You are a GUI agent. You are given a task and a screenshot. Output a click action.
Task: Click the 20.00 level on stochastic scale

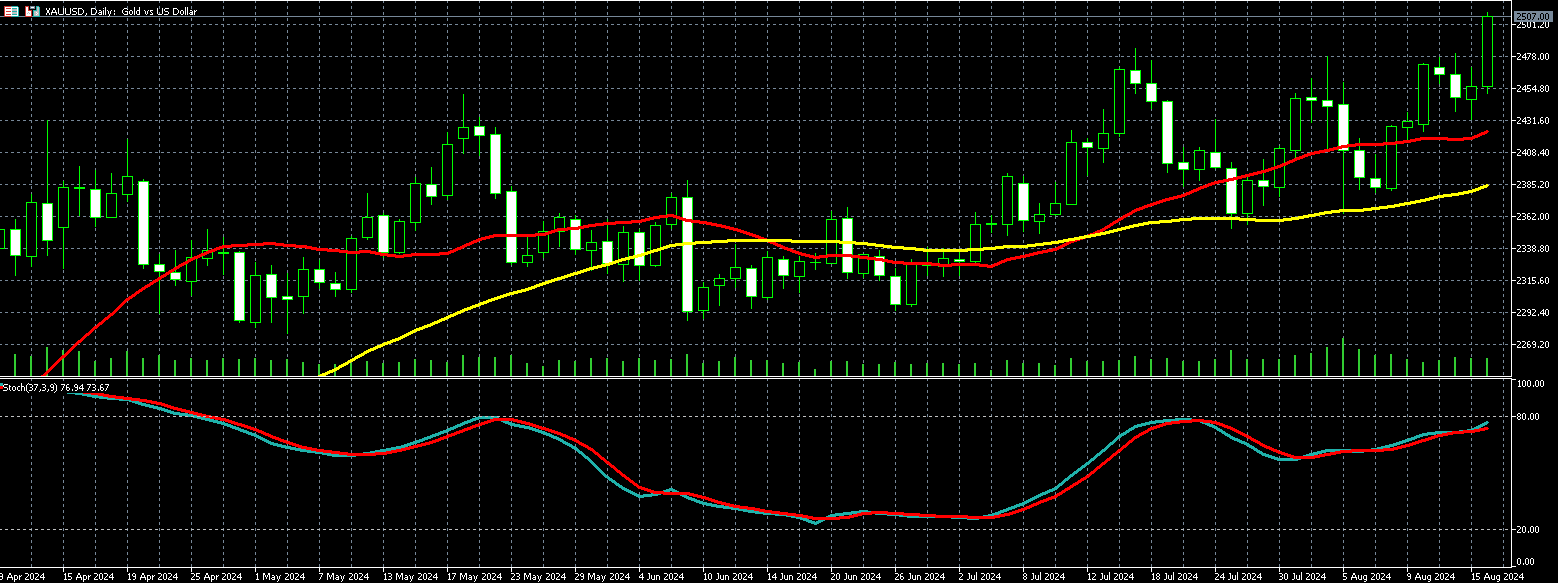tap(1529, 530)
